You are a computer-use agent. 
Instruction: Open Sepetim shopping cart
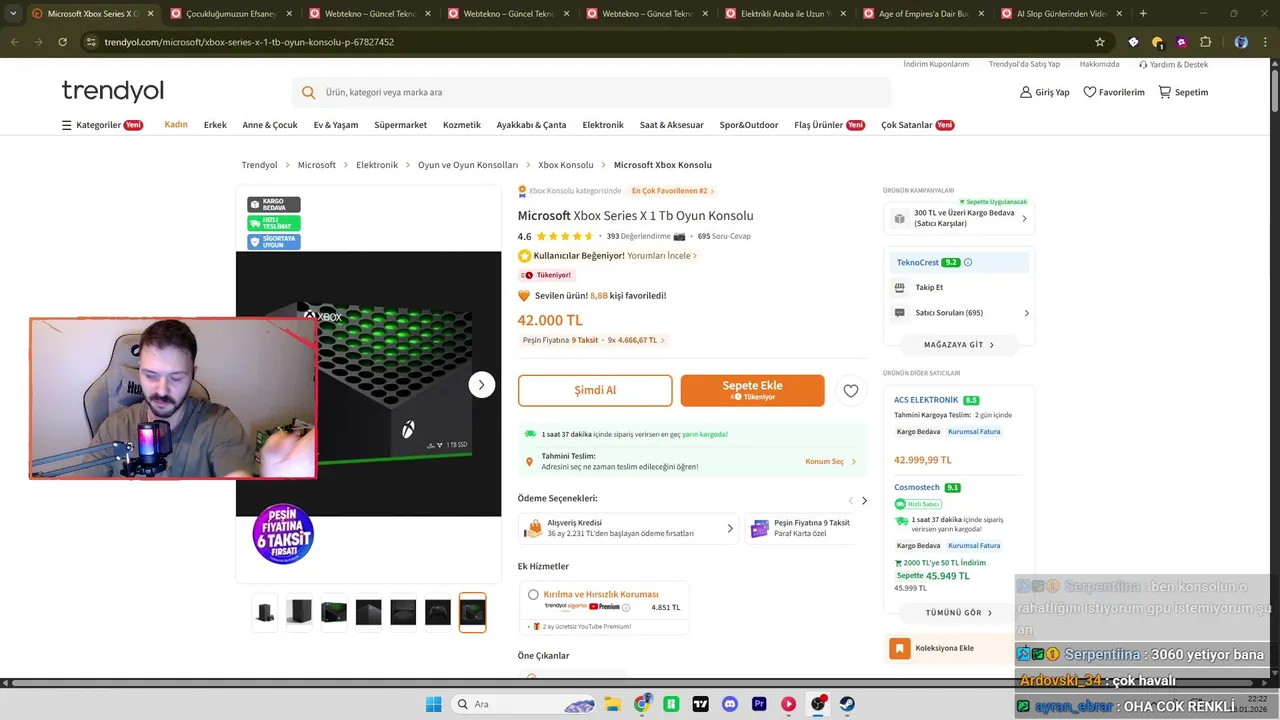pyautogui.click(x=1183, y=92)
